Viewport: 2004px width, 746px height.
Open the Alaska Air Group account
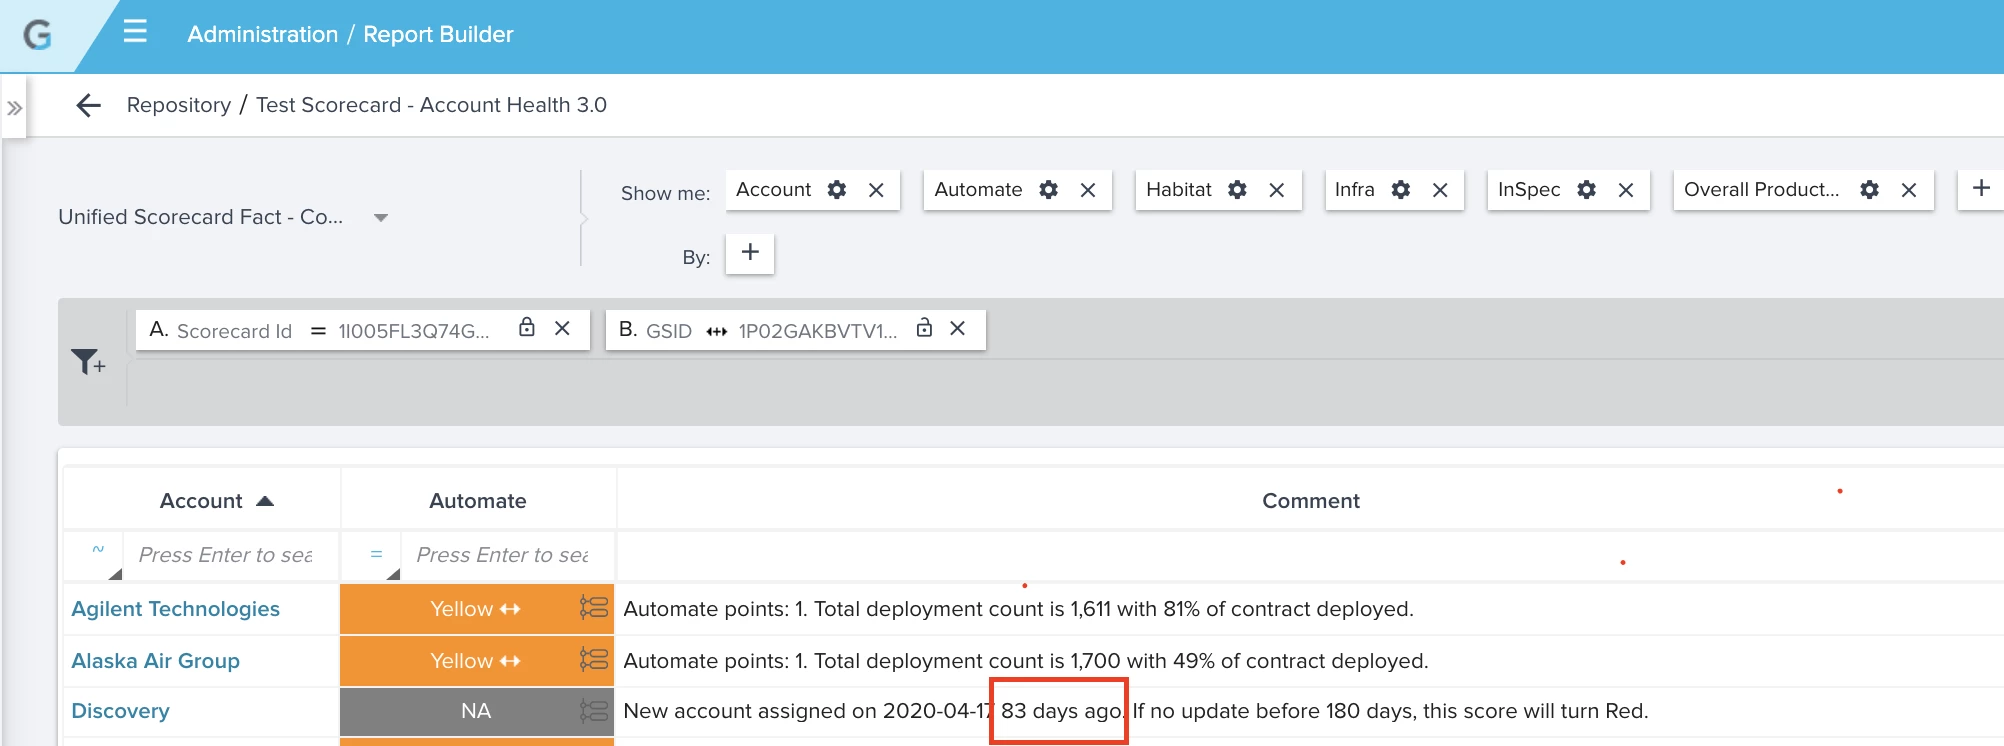(x=156, y=661)
